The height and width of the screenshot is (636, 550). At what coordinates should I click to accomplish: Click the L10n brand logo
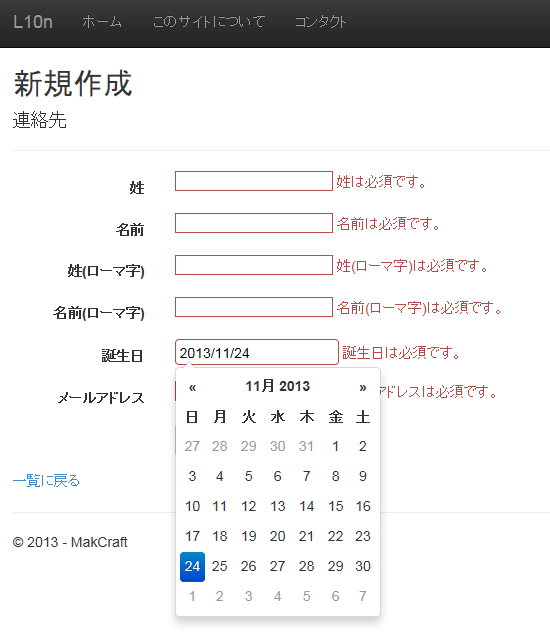click(33, 22)
